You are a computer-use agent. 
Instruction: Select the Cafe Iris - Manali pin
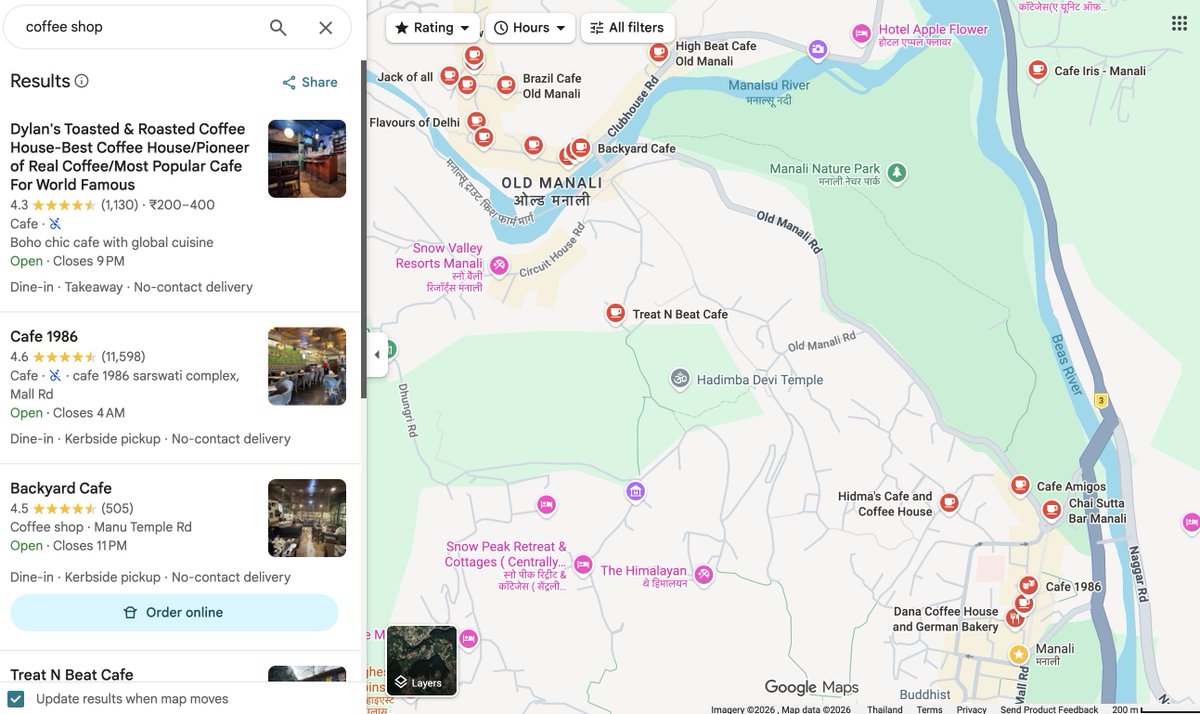point(1038,70)
